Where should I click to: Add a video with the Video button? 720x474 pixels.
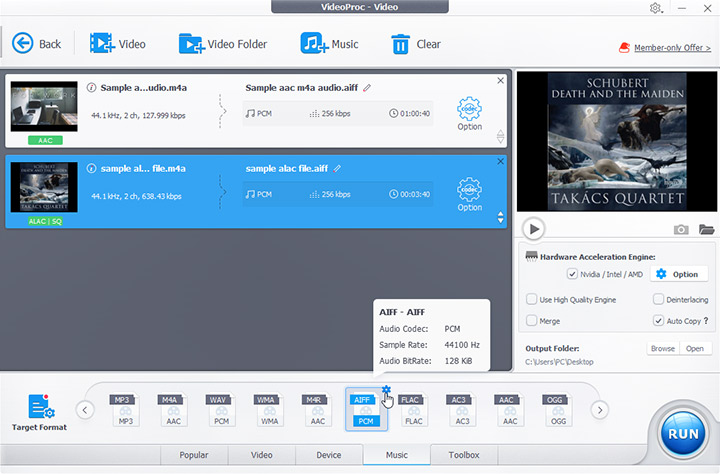(118, 44)
